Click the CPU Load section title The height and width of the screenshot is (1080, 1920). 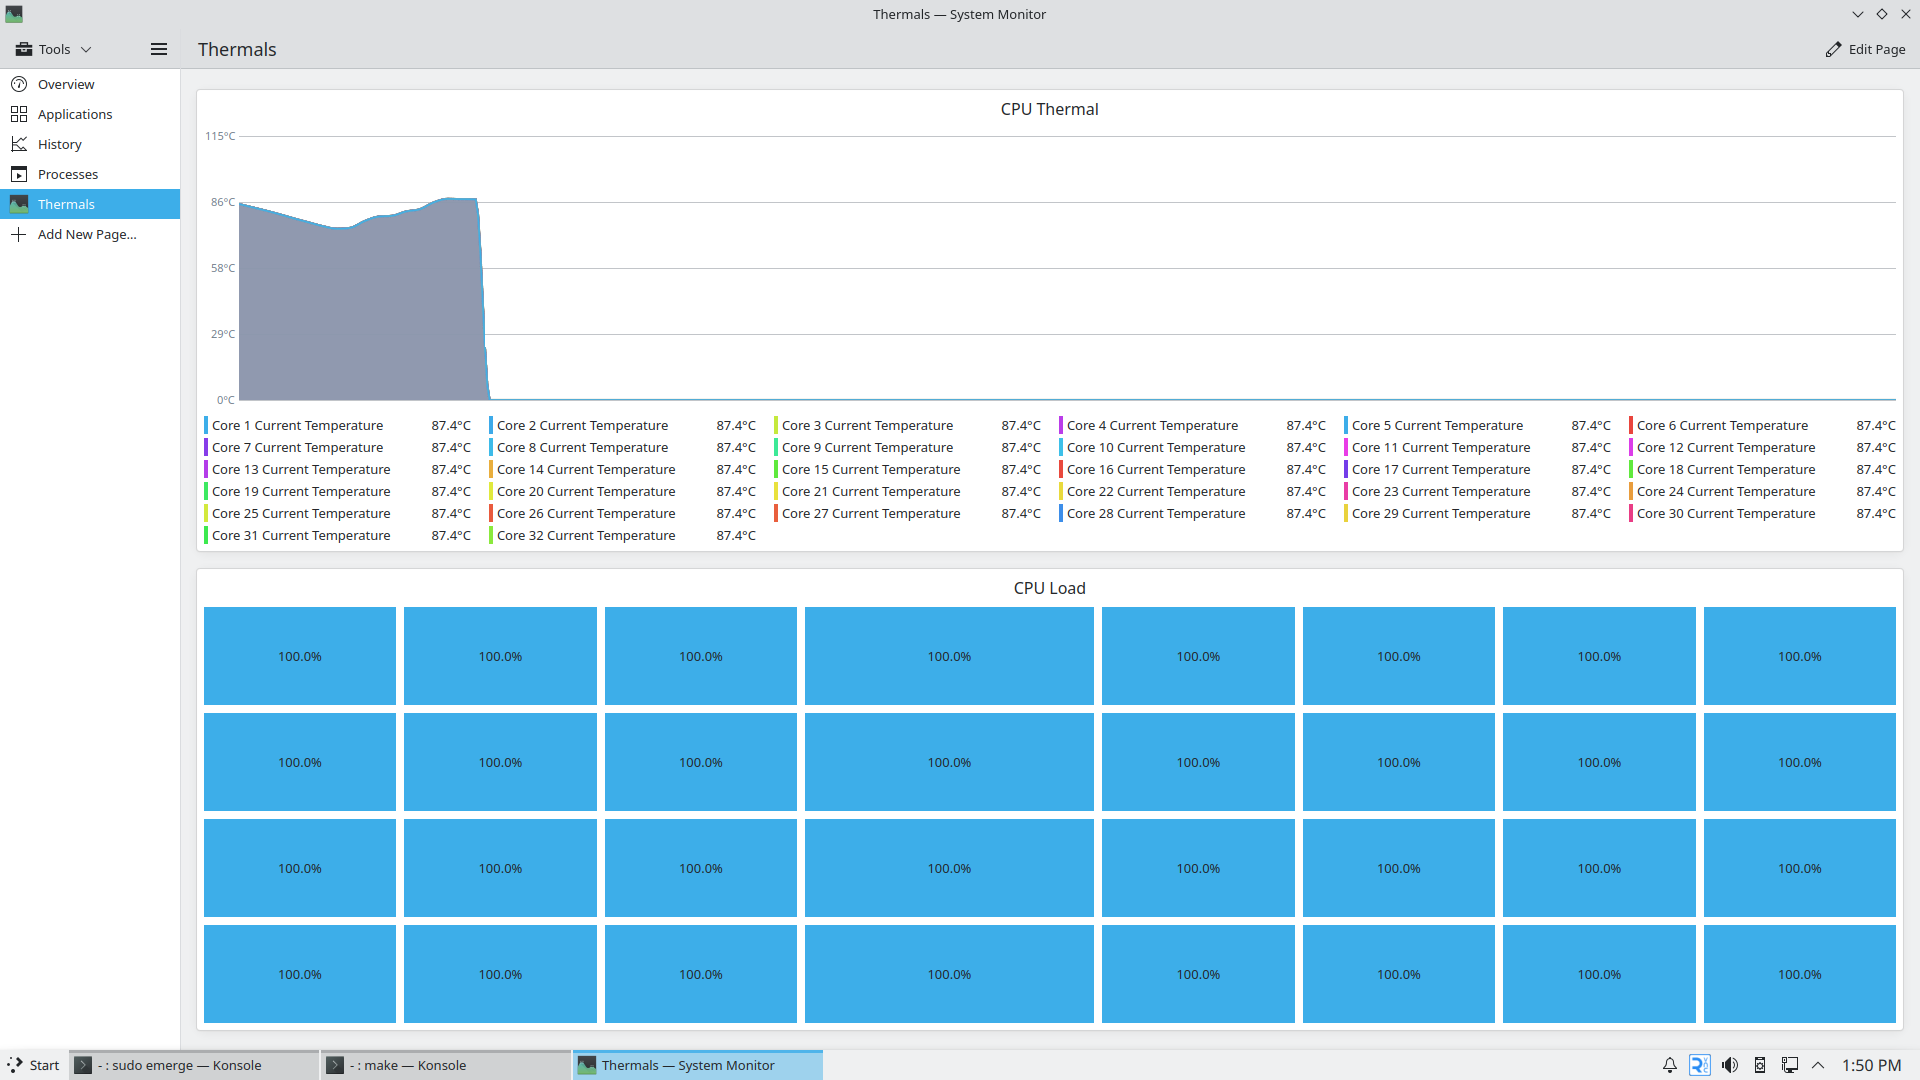tap(1049, 588)
